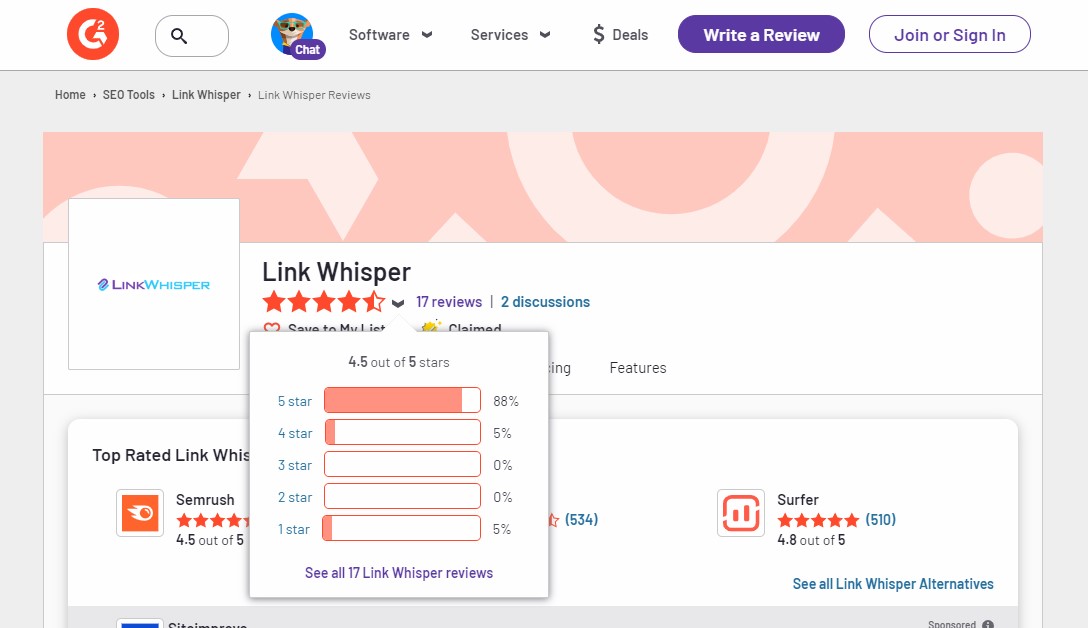Screen dimensions: 1088x628
Task: Expand the Services menu
Action: (511, 35)
